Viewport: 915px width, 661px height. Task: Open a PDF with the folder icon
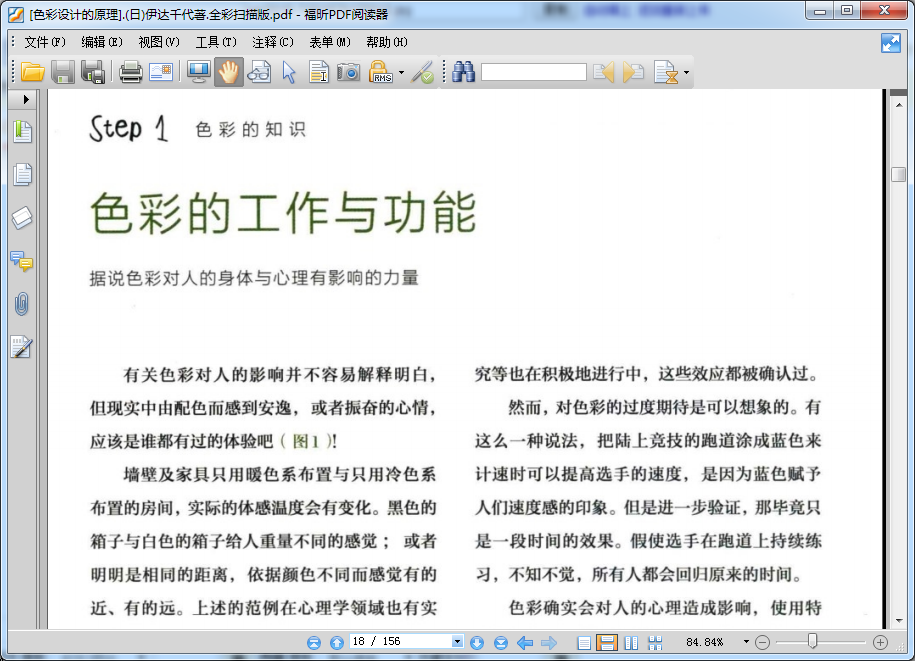pyautogui.click(x=33, y=72)
